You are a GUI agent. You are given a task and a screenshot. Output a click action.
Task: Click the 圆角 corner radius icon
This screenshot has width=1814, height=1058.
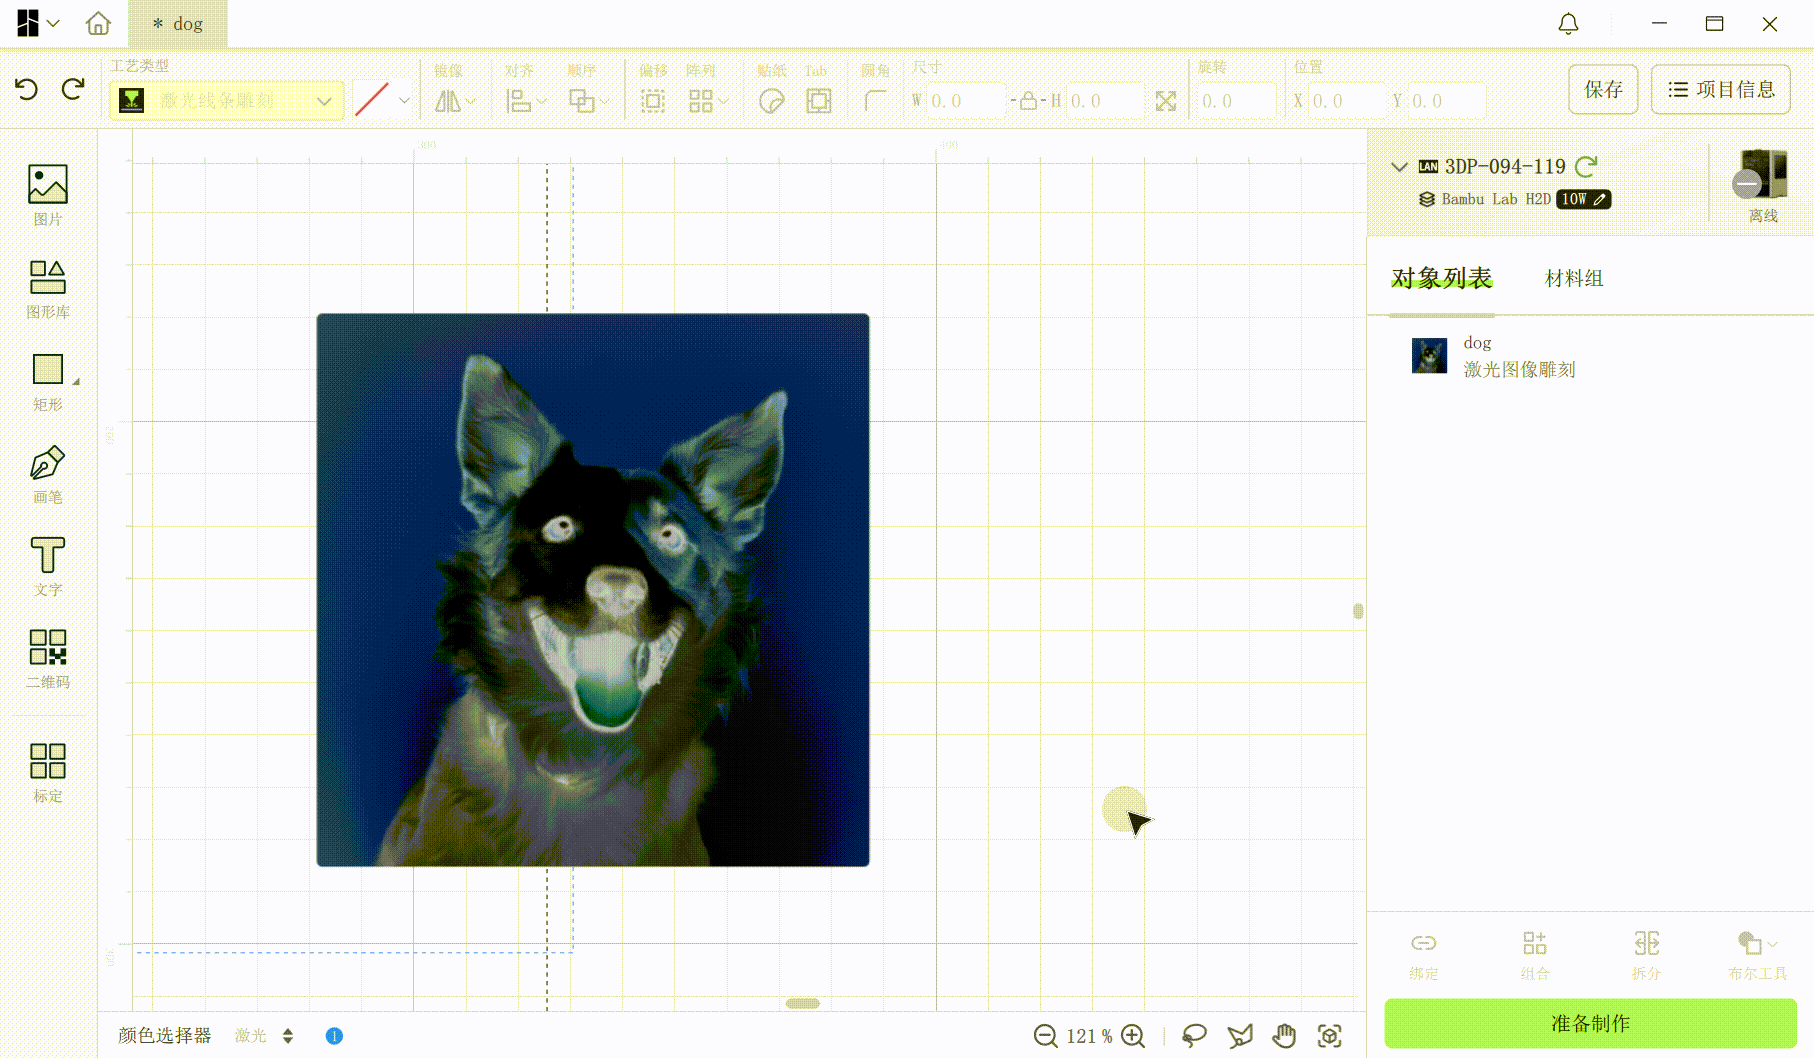pos(875,101)
